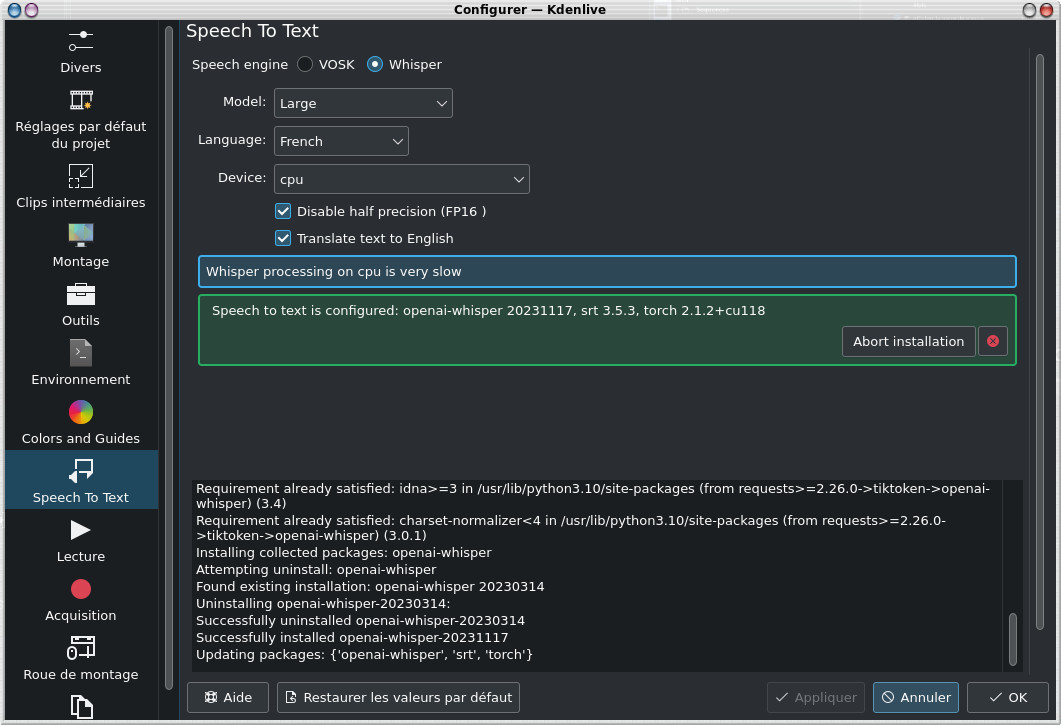Open the Lecture settings page

[x=81, y=540]
